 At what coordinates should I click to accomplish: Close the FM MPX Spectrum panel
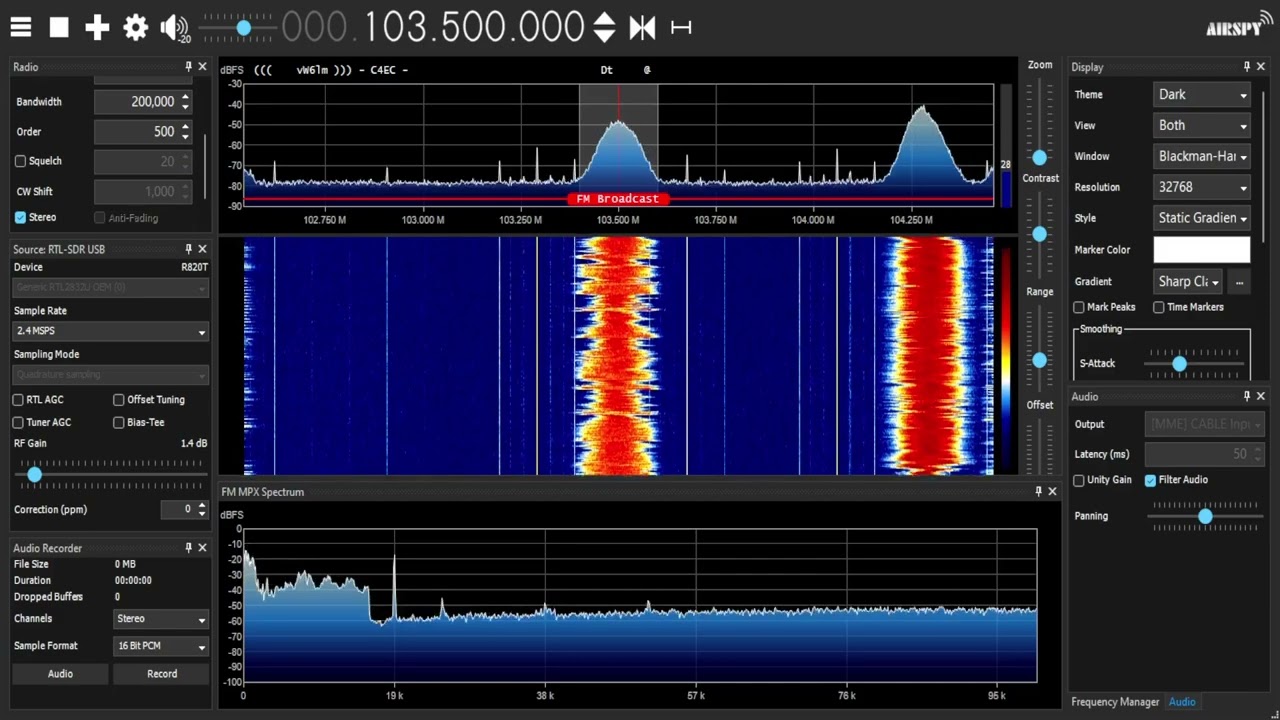pyautogui.click(x=1052, y=492)
